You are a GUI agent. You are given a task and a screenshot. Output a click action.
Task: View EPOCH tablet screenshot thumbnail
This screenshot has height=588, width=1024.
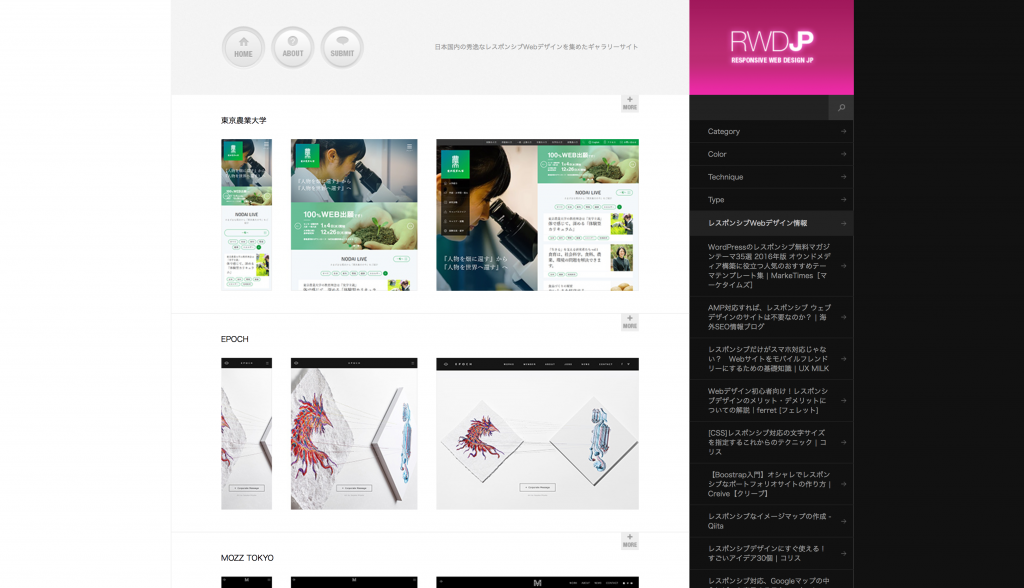click(354, 434)
